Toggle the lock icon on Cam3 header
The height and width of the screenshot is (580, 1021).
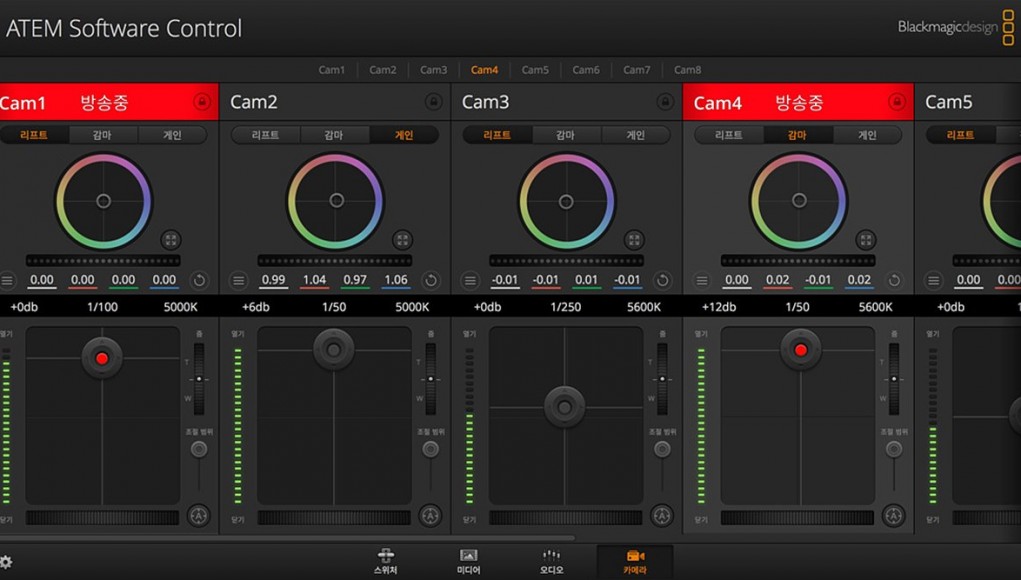(665, 102)
